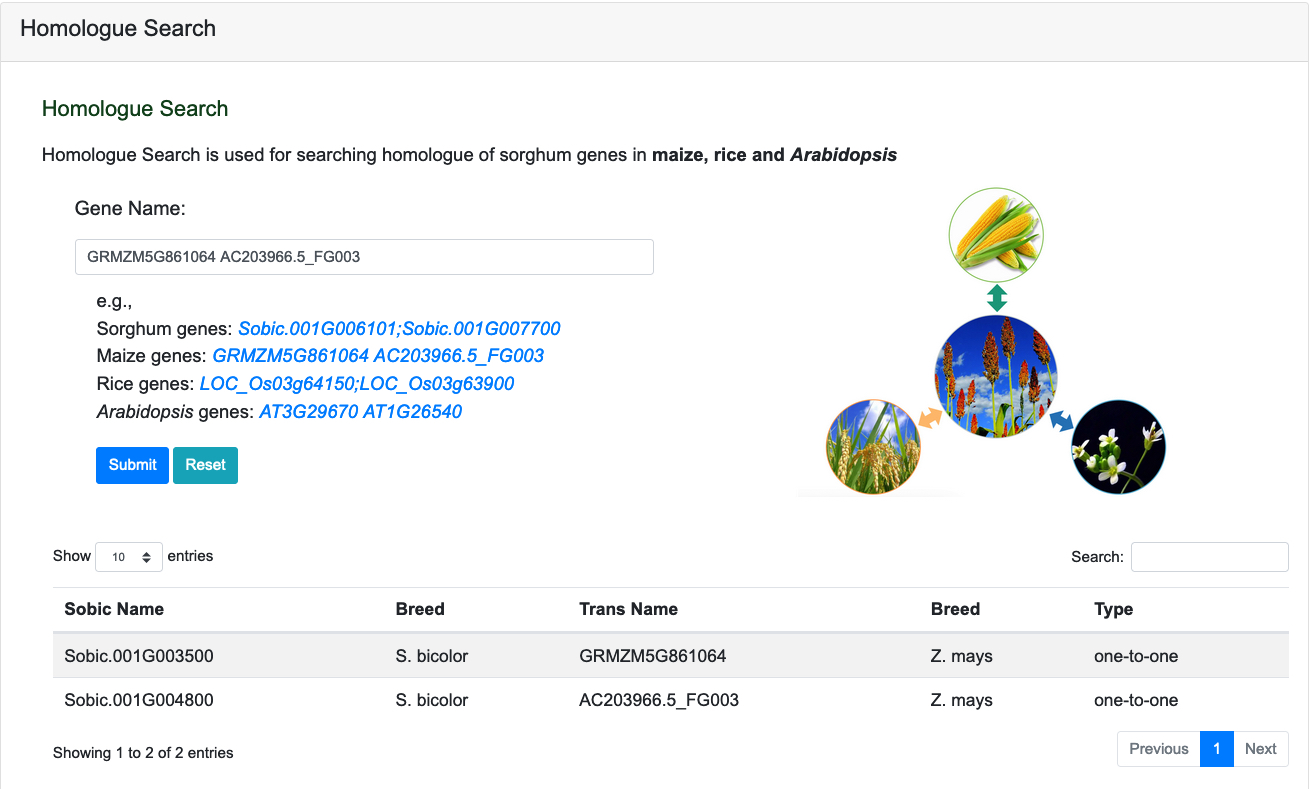The height and width of the screenshot is (789, 1310).
Task: Use the Maize genes example link
Action: [378, 356]
